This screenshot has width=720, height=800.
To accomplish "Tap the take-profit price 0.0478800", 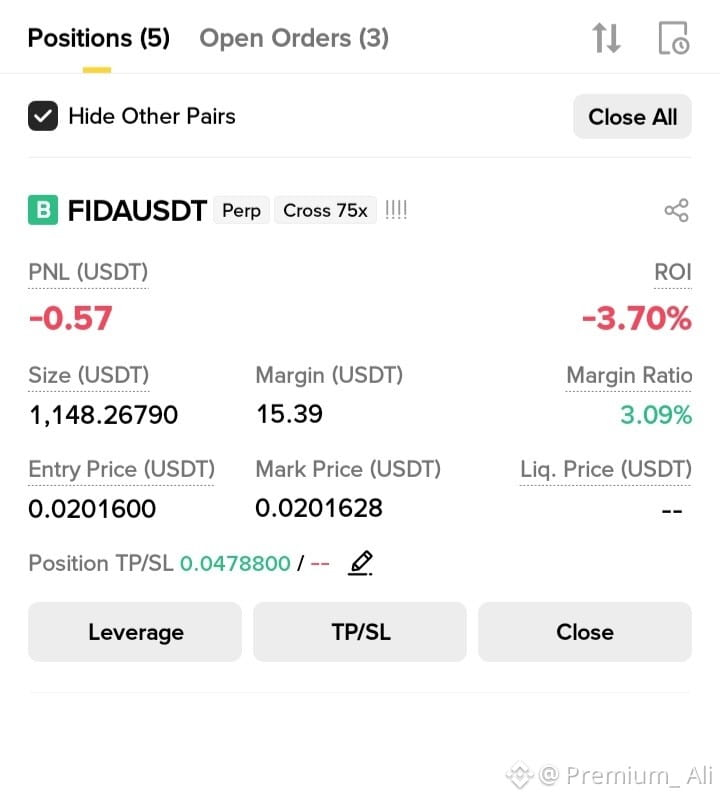I will (x=235, y=564).
